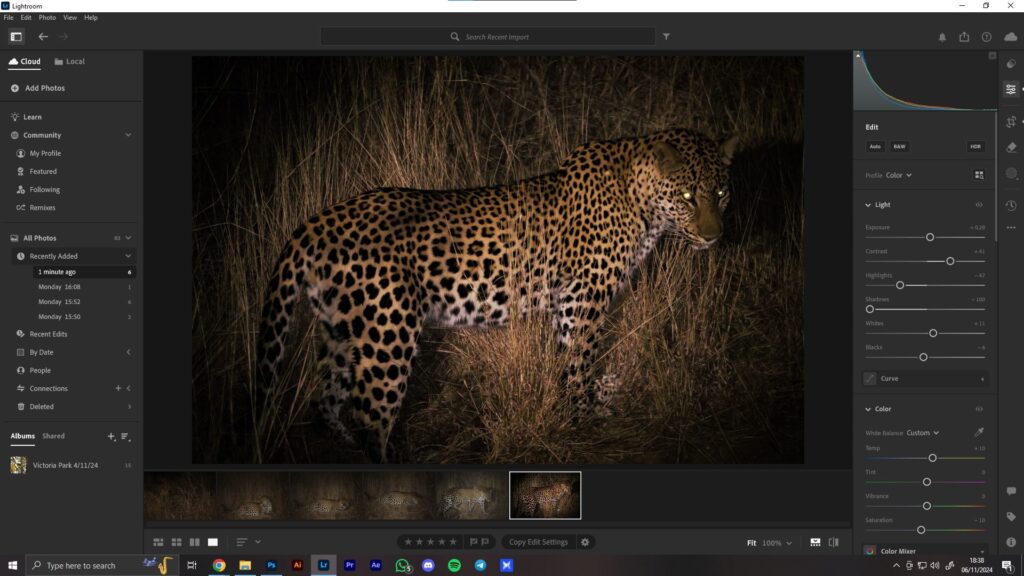Screen dimensions: 1024x576
Task: Expand the By Date section
Action: pos(128,352)
